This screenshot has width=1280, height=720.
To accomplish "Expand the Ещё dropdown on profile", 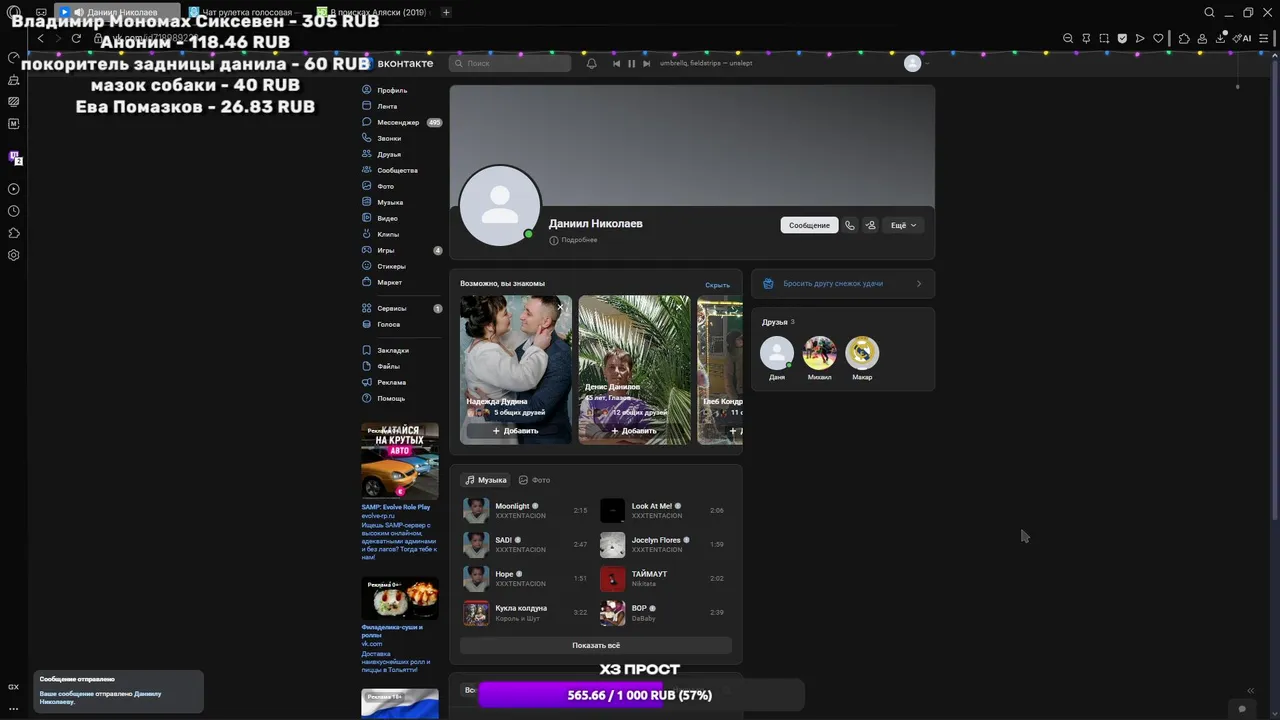I will tap(903, 225).
